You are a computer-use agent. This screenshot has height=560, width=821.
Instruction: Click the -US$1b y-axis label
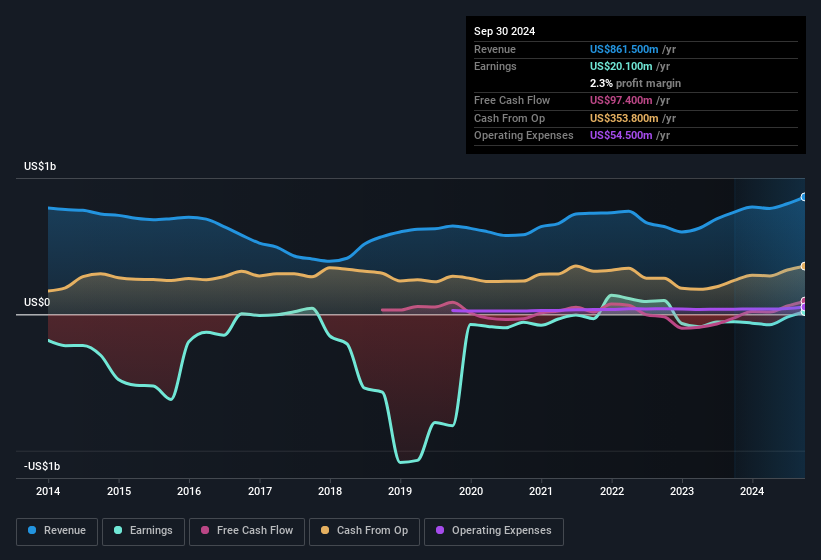point(42,466)
